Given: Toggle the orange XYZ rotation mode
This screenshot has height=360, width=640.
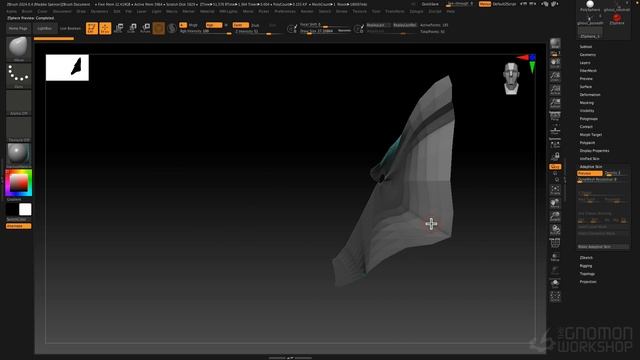Looking at the screenshot, I should click(x=555, y=167).
